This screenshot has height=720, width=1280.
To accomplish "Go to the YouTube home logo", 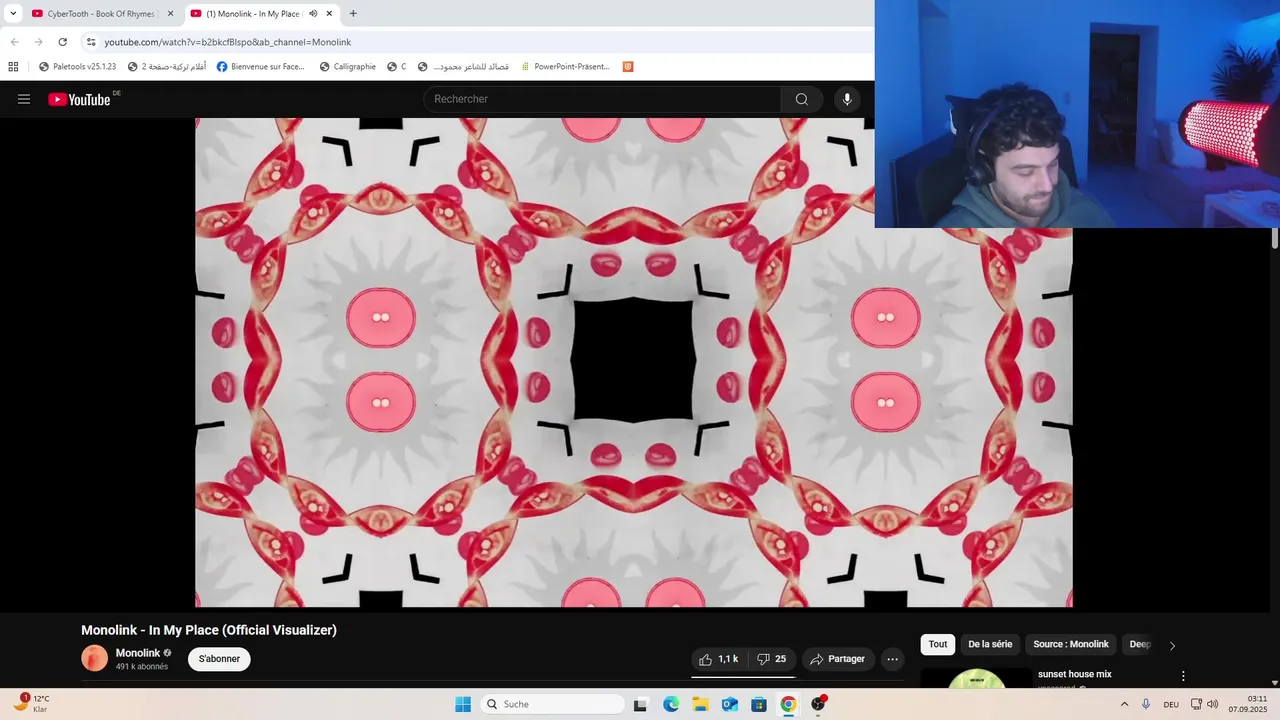I will [79, 99].
